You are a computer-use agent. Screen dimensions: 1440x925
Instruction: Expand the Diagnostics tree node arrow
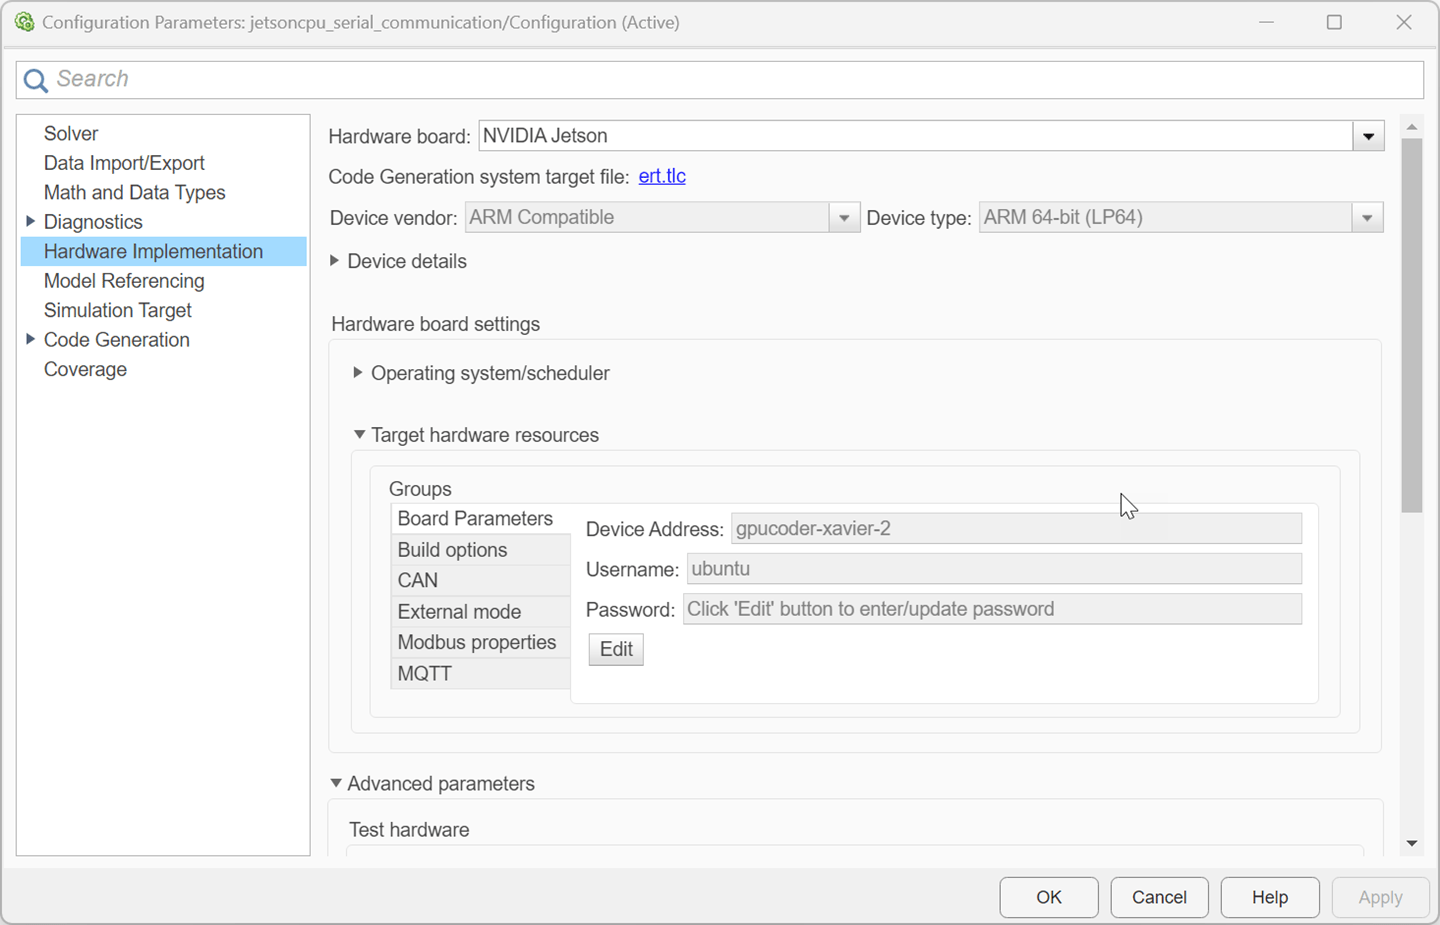point(30,222)
